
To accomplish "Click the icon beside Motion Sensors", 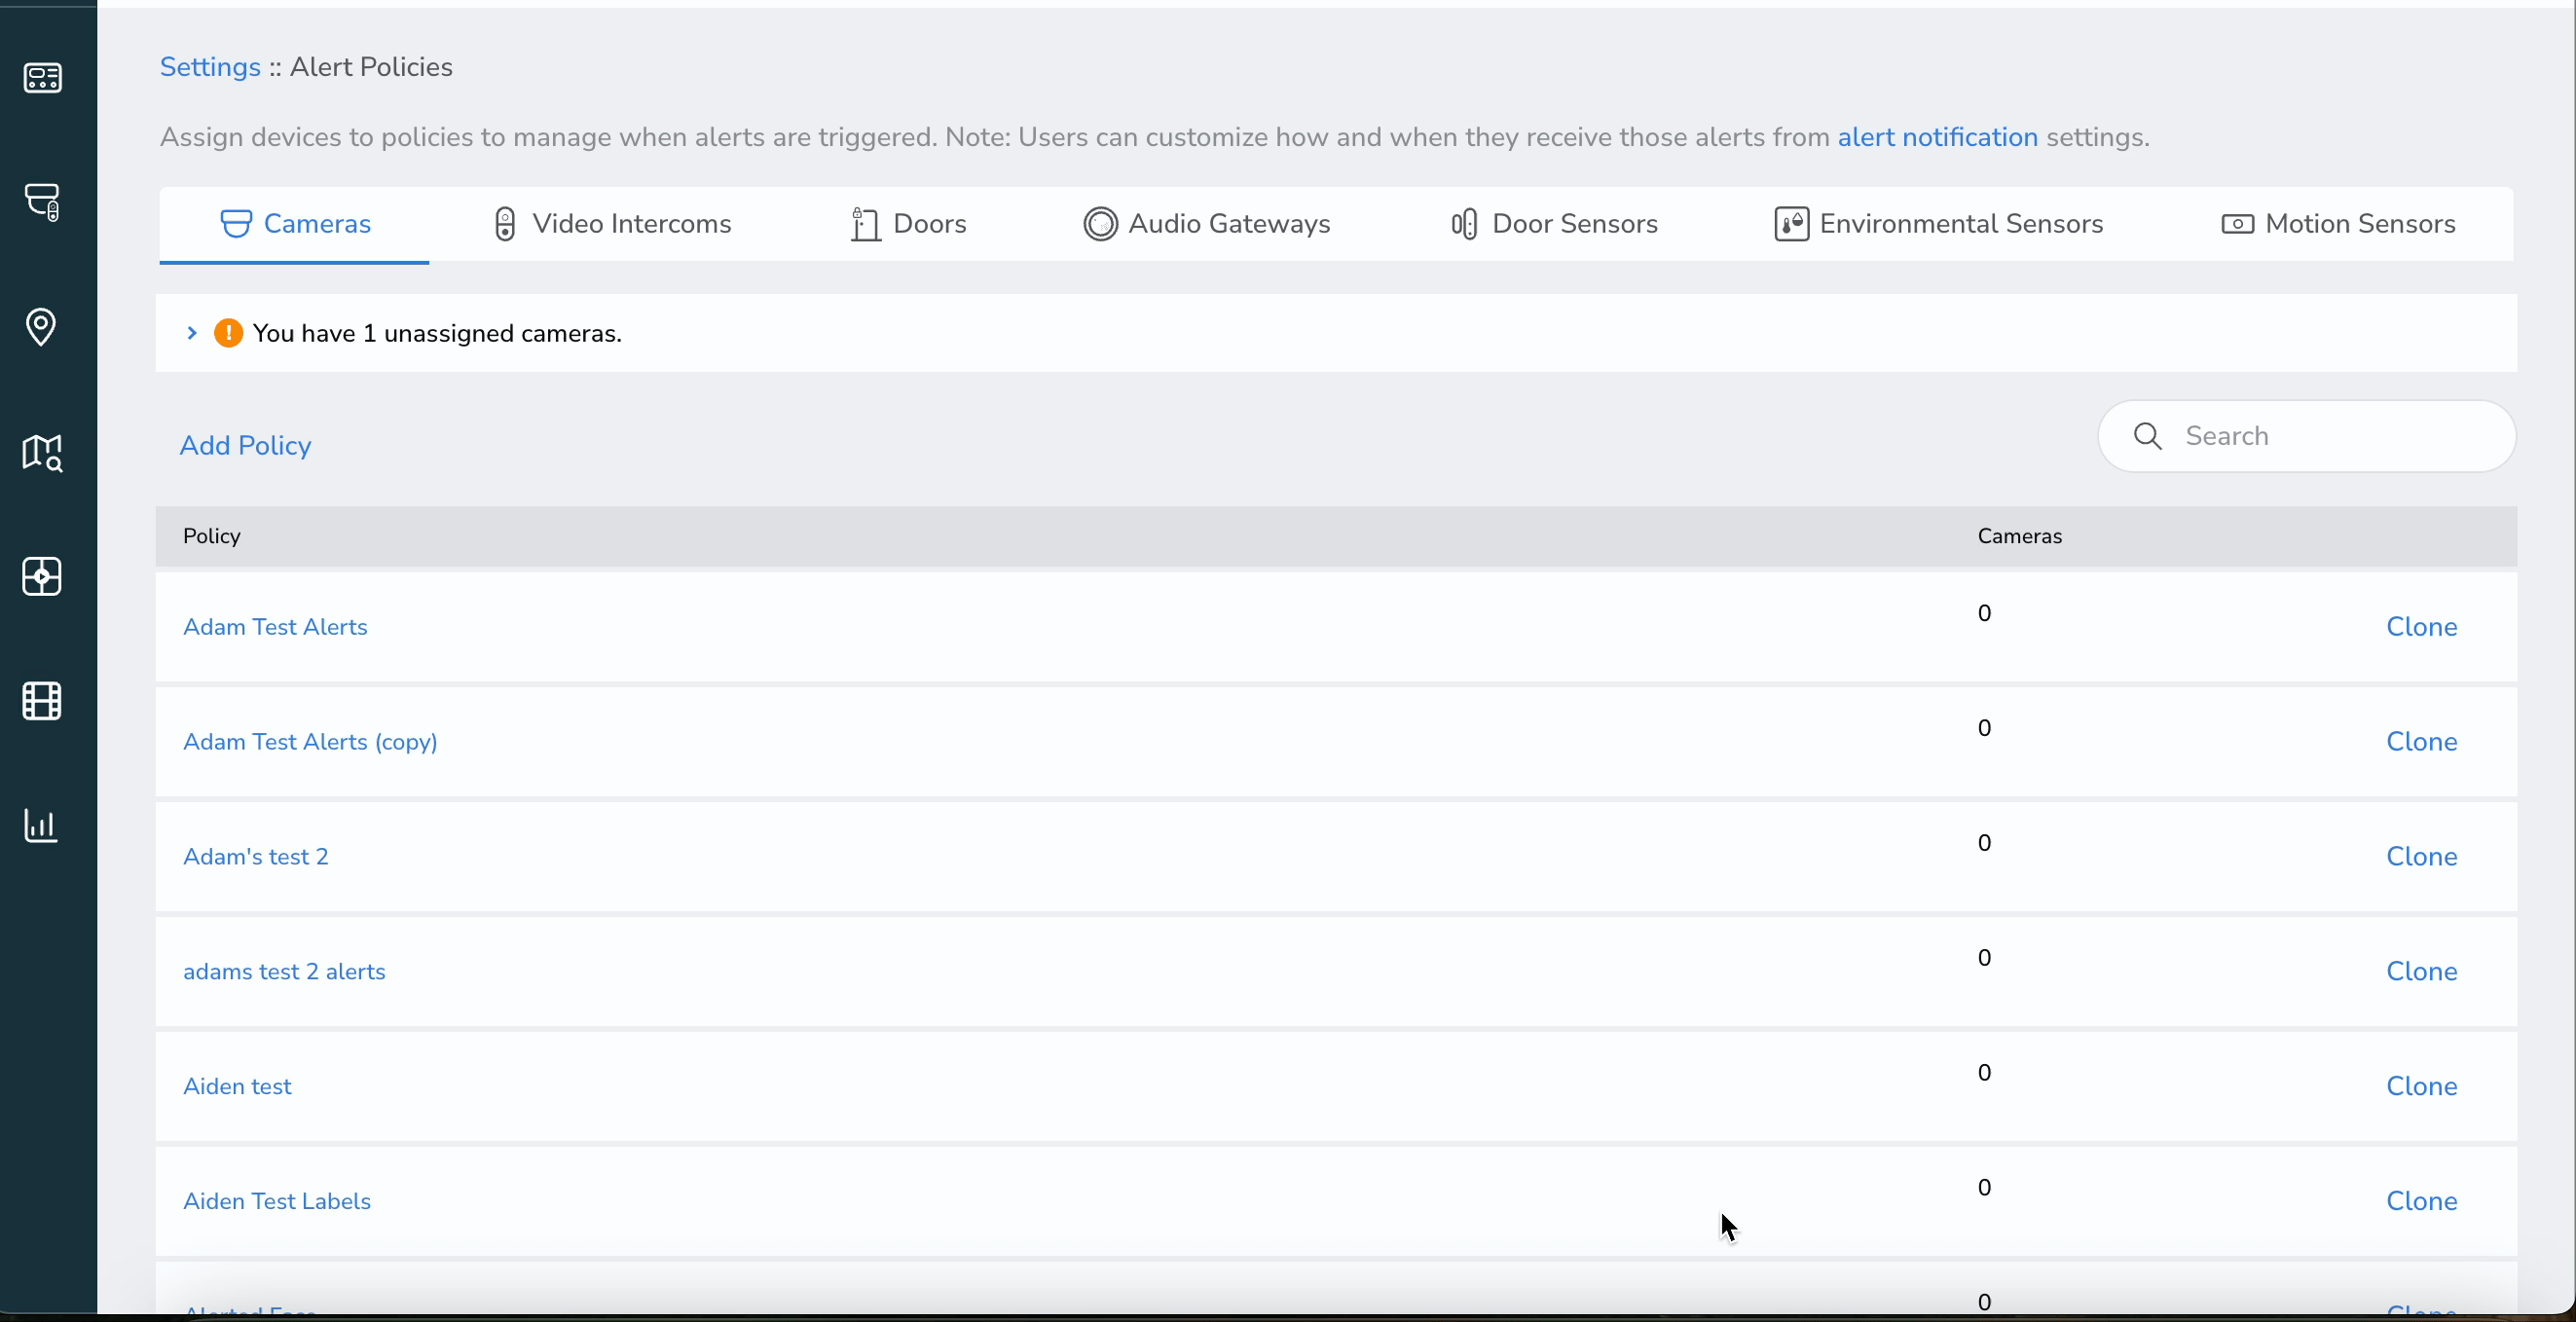I will 2237,224.
